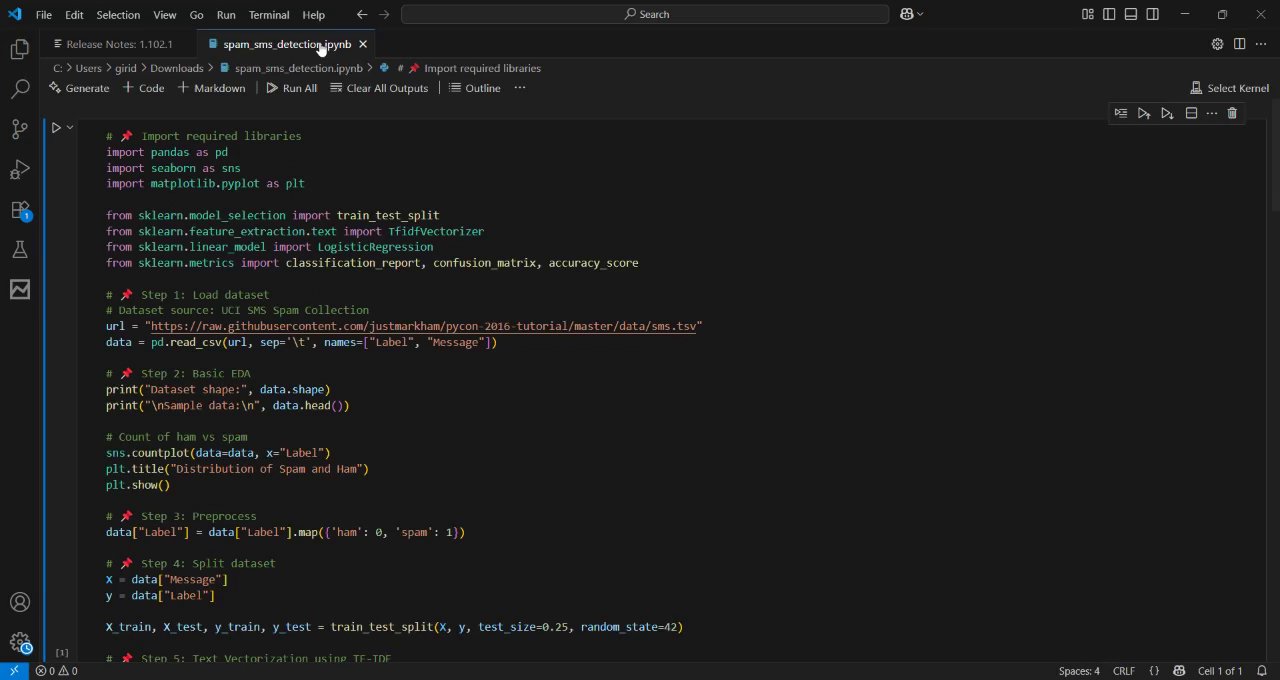Open the View menu
Screen dimensions: 1280x680
[x=165, y=15]
